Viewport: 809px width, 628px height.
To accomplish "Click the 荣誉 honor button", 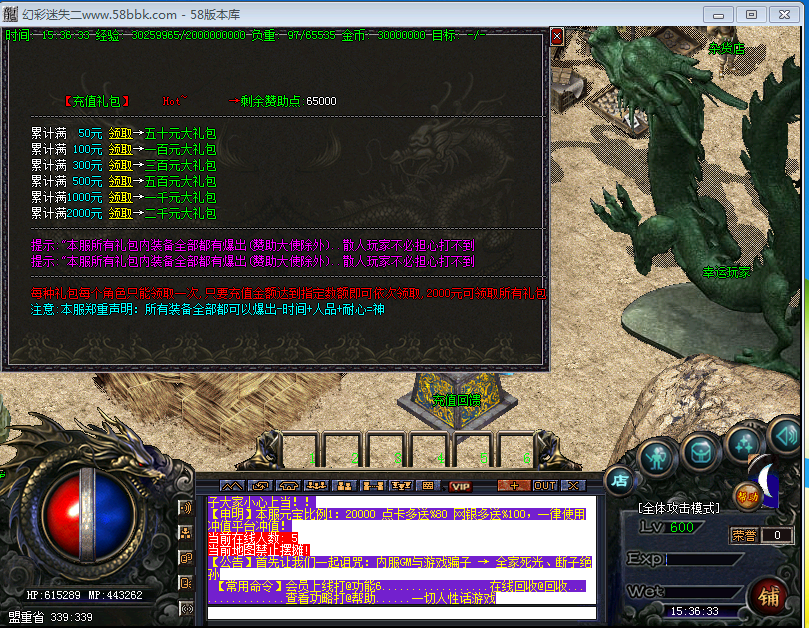I will click(x=744, y=536).
